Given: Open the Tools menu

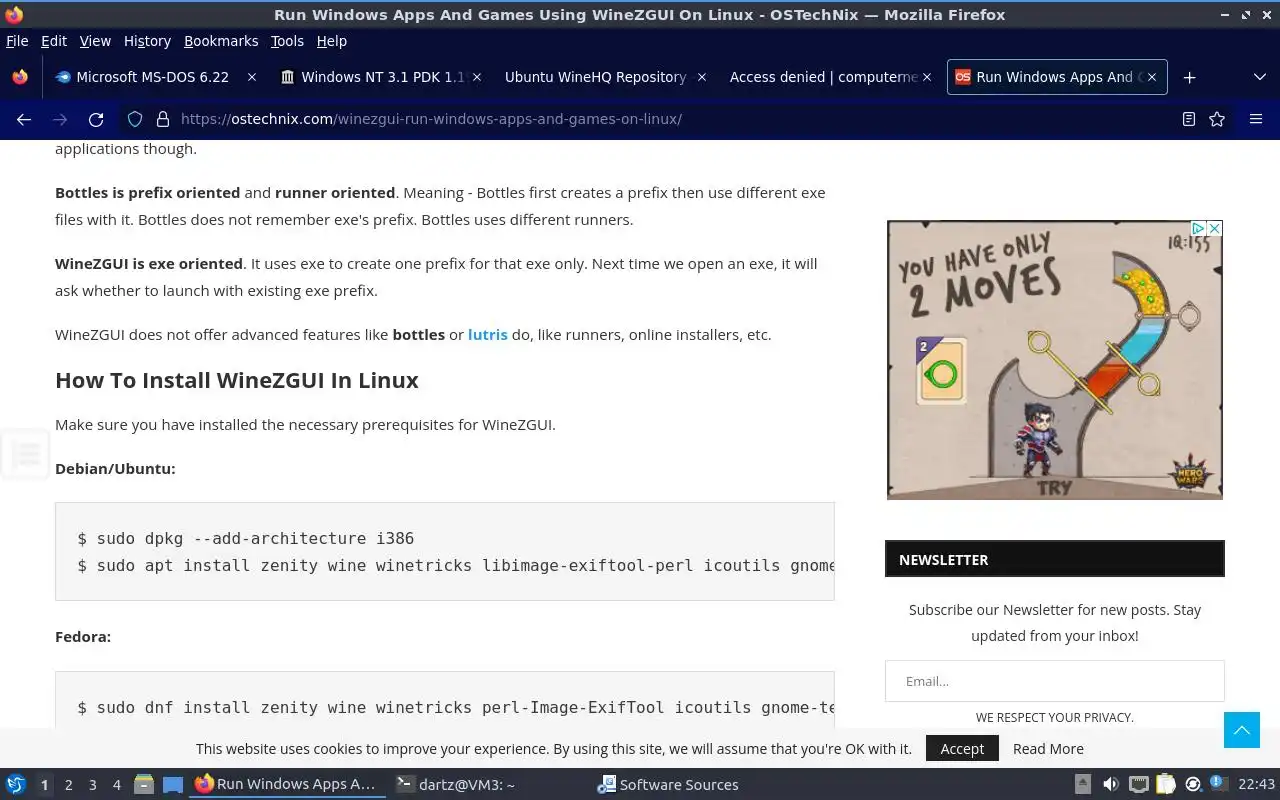Looking at the screenshot, I should pyautogui.click(x=287, y=41).
